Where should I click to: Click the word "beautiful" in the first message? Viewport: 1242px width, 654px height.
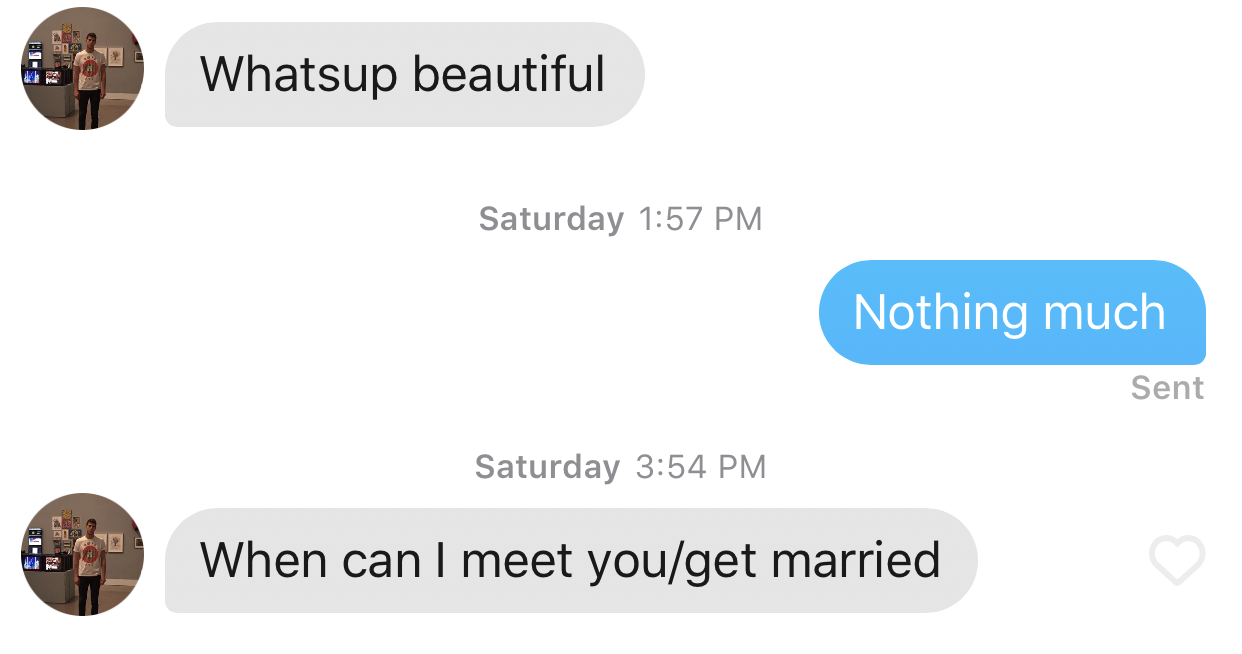509,75
